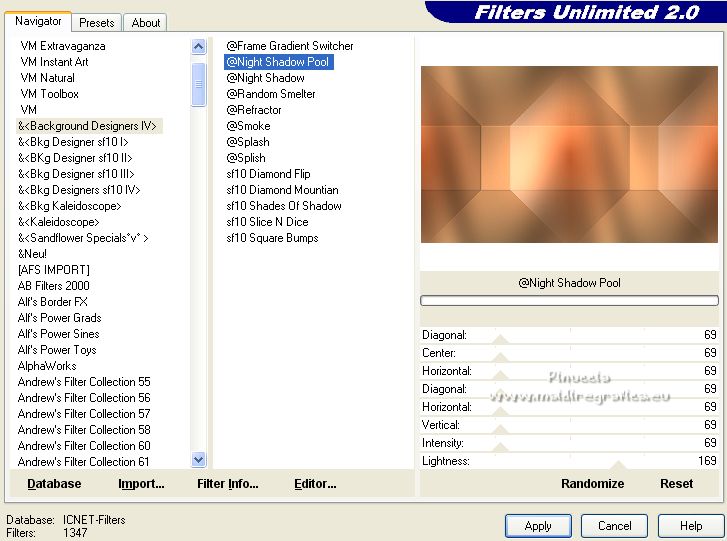727x541 pixels.
Task: Select &<Bkg Designer sf10 III> category
Action: [76, 174]
